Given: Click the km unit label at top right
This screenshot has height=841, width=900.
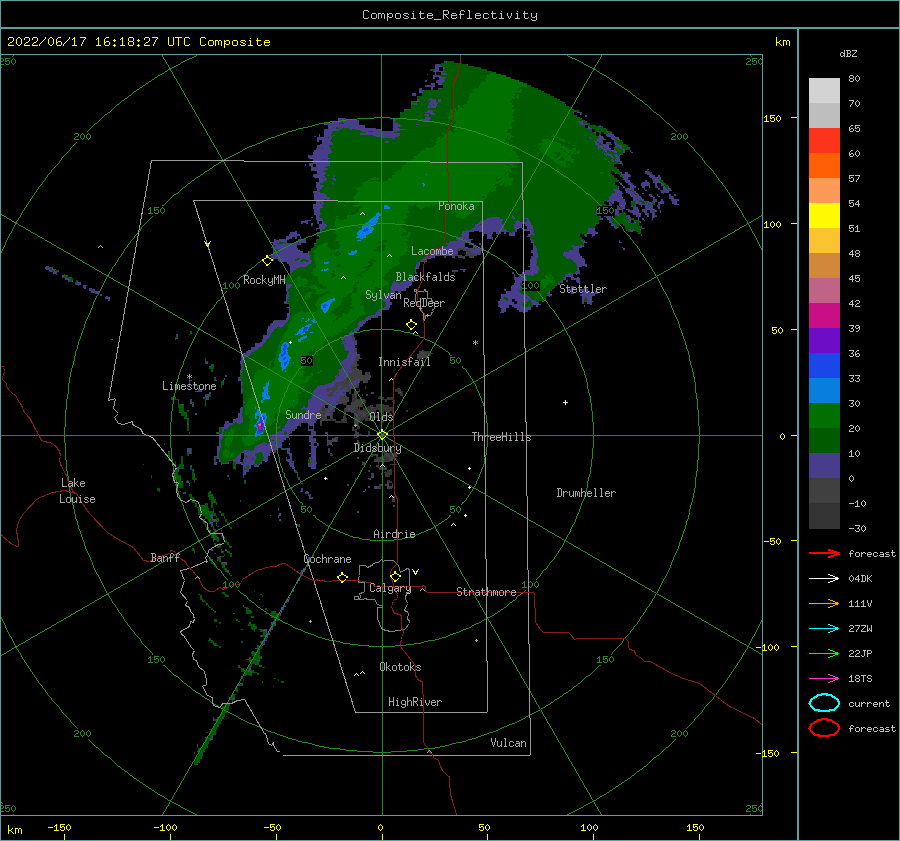Looking at the screenshot, I should 782,42.
